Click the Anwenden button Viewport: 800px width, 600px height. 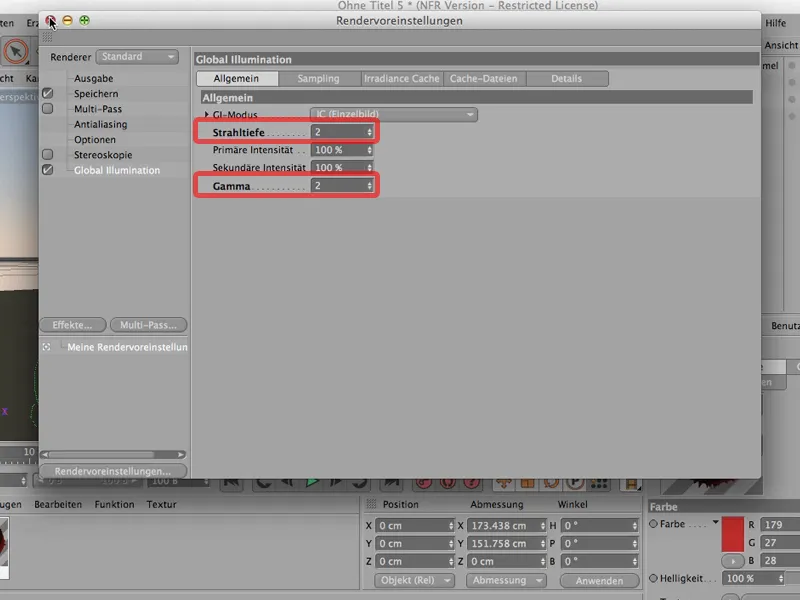[599, 581]
